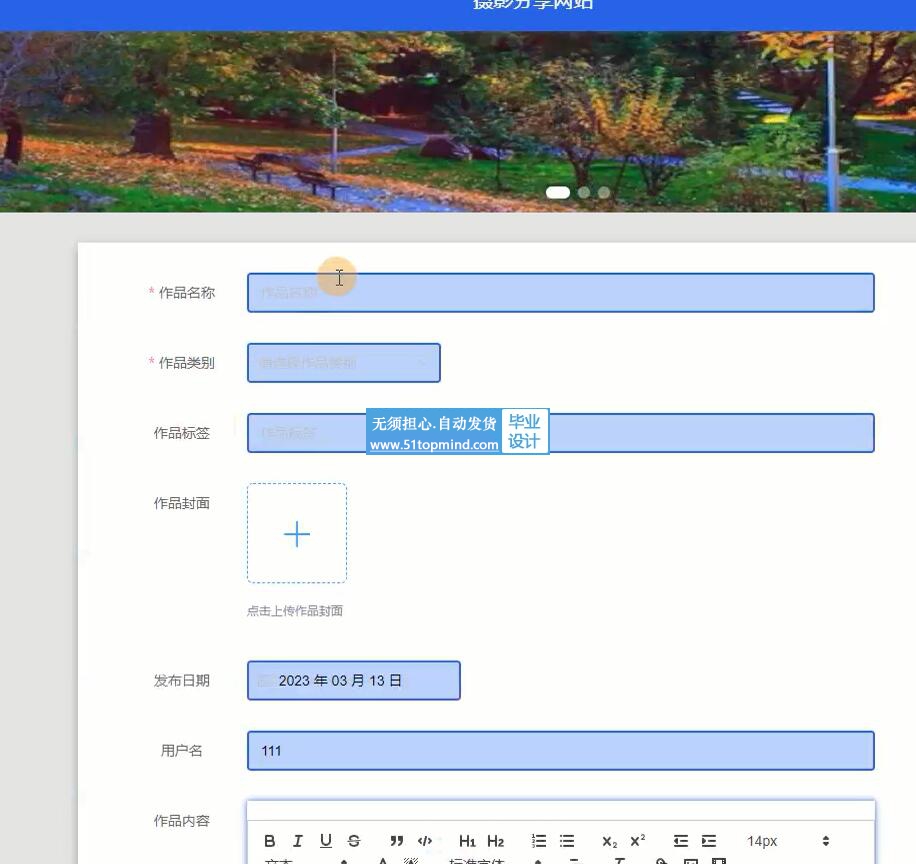Apply Heading 2 style
This screenshot has width=916, height=864.
pyautogui.click(x=495, y=841)
